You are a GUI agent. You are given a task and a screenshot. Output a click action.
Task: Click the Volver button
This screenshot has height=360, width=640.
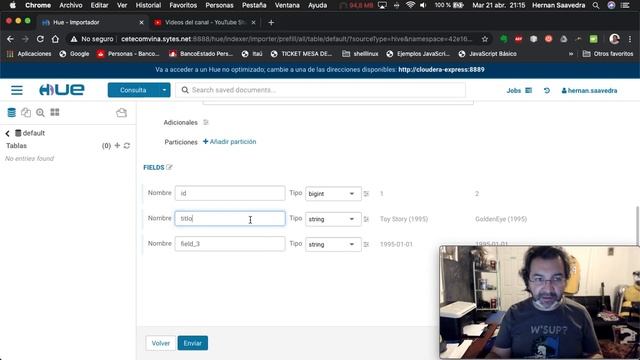[160, 343]
